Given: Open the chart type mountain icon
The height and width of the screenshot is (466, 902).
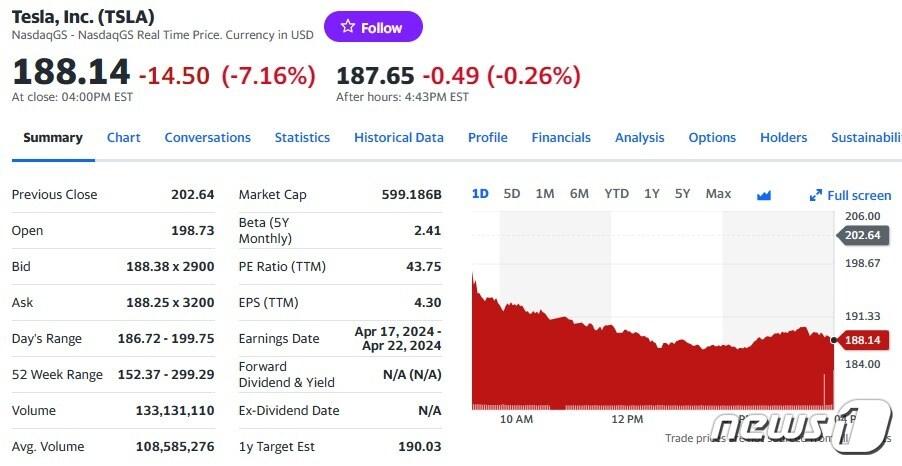Looking at the screenshot, I should pyautogui.click(x=764, y=195).
